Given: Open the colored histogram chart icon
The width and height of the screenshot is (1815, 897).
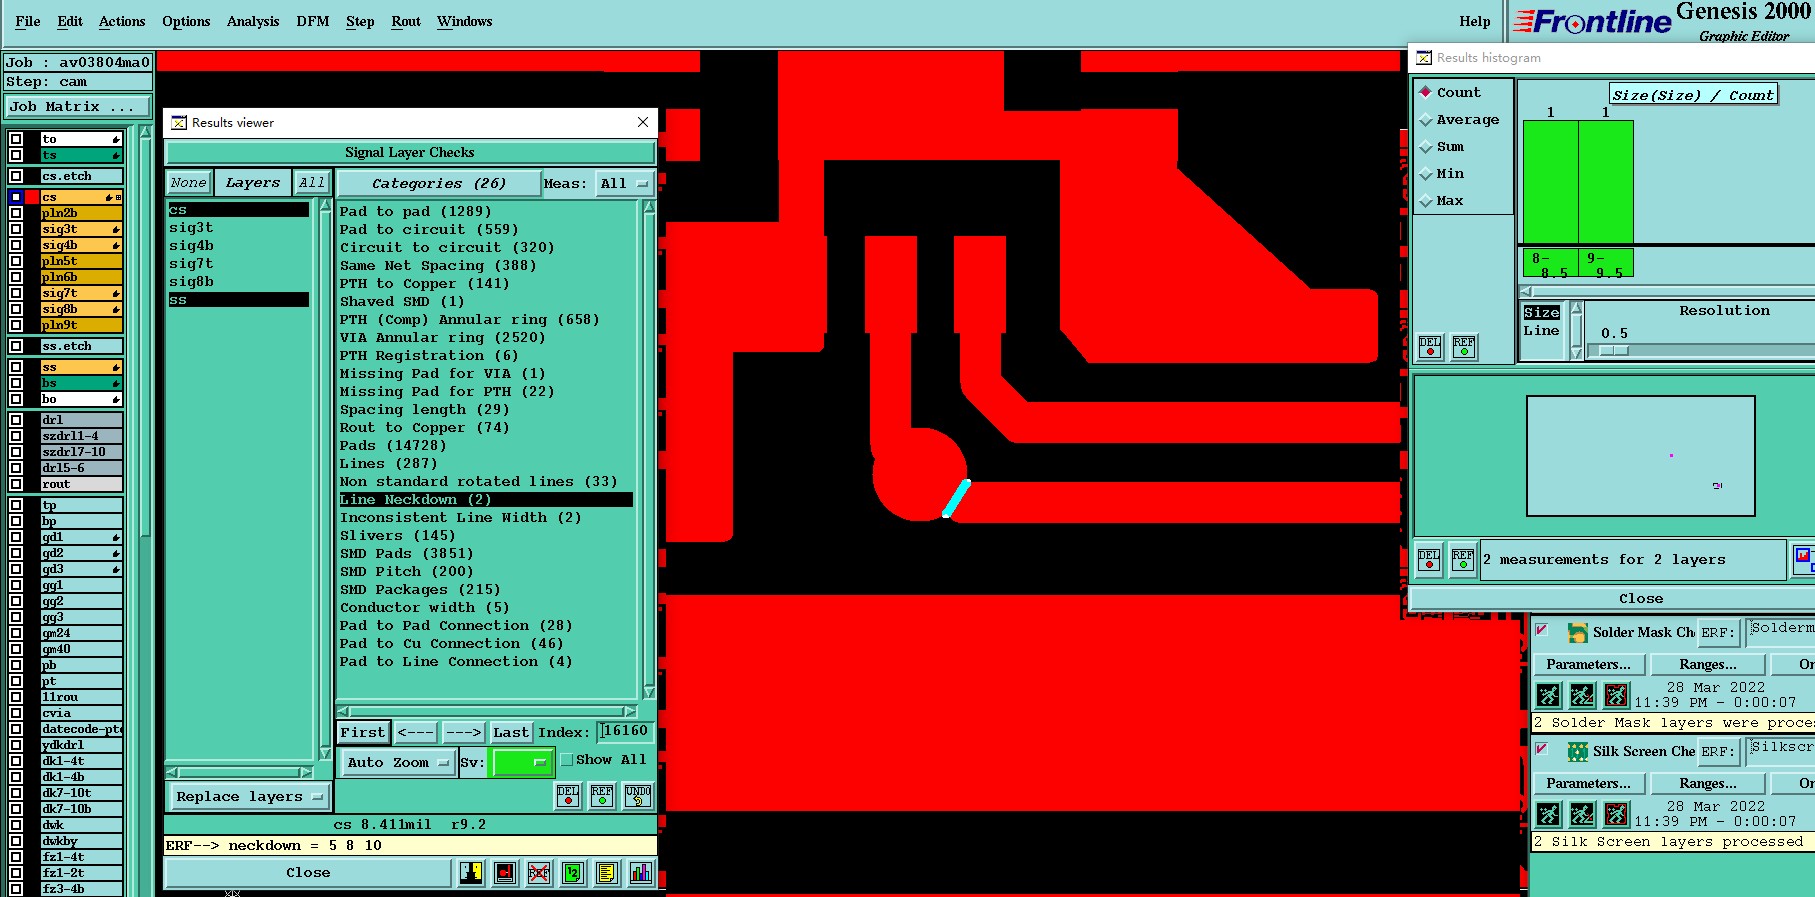Looking at the screenshot, I should click(641, 873).
